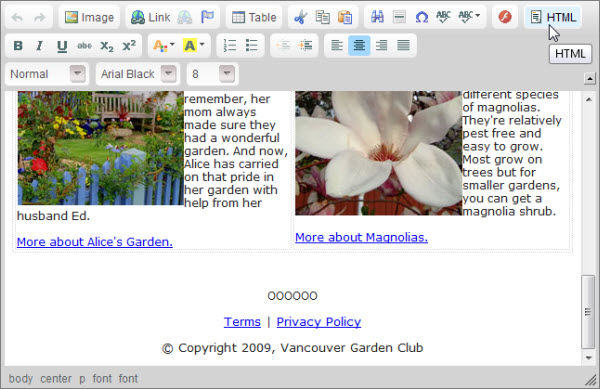Switch to HTML source view
This screenshot has width=600, height=389.
coord(553,18)
